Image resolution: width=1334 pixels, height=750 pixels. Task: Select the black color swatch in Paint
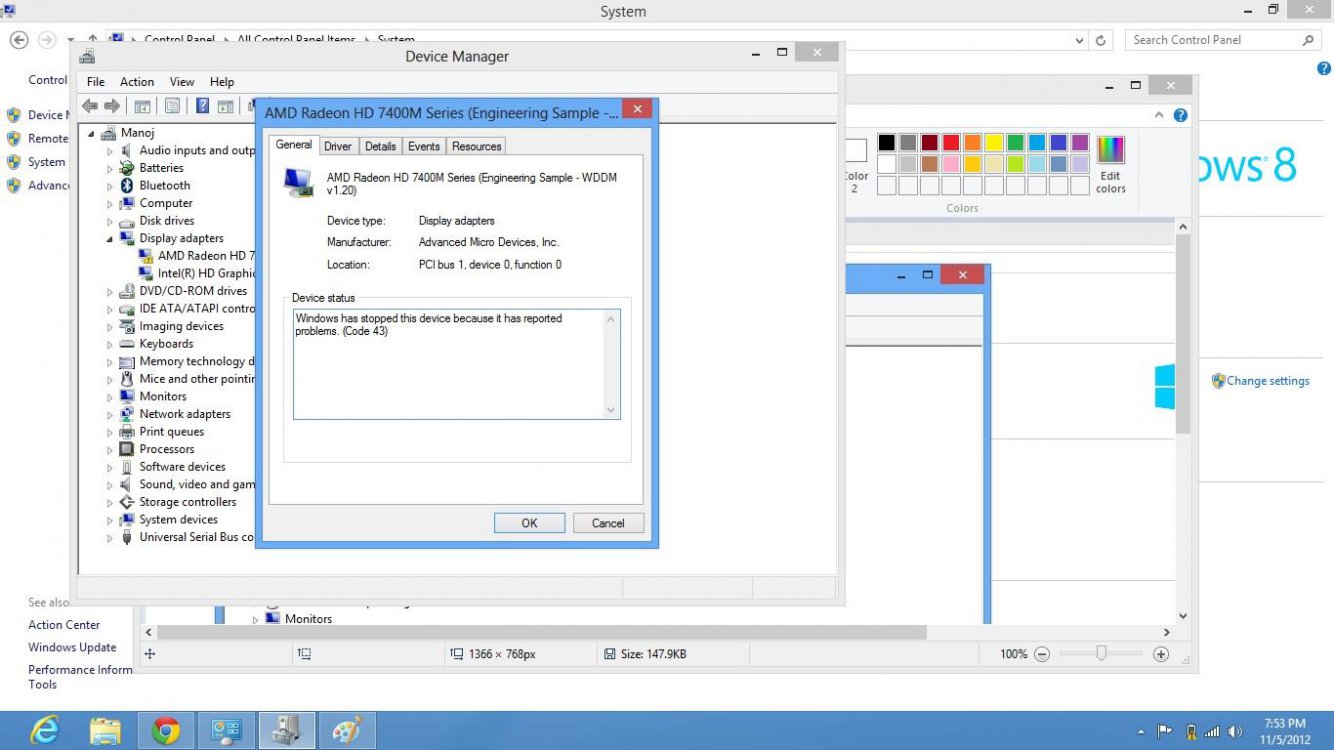pos(886,143)
